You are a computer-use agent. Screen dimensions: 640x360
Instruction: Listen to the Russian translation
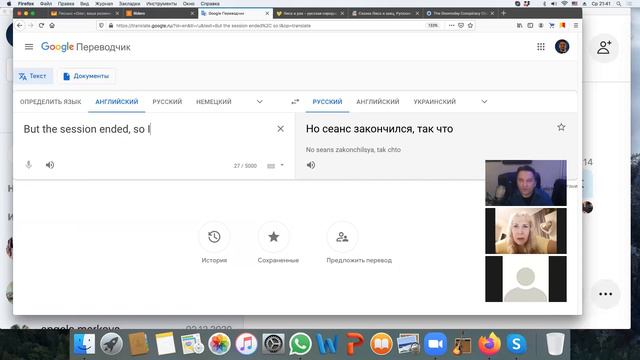(x=311, y=165)
